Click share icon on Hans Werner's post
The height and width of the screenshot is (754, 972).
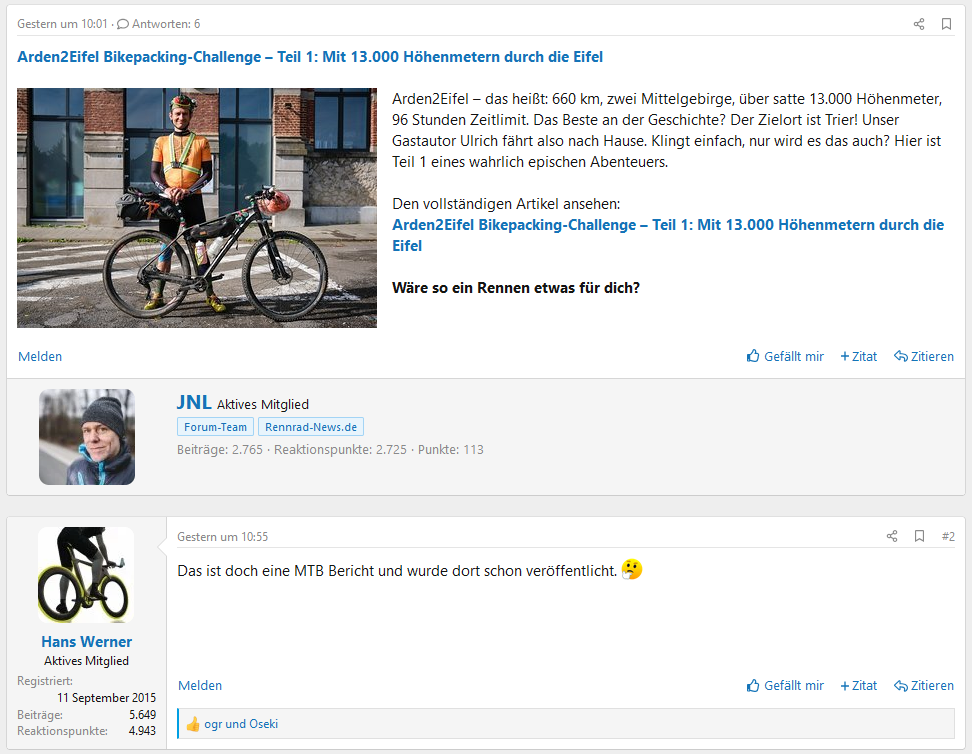coord(892,537)
